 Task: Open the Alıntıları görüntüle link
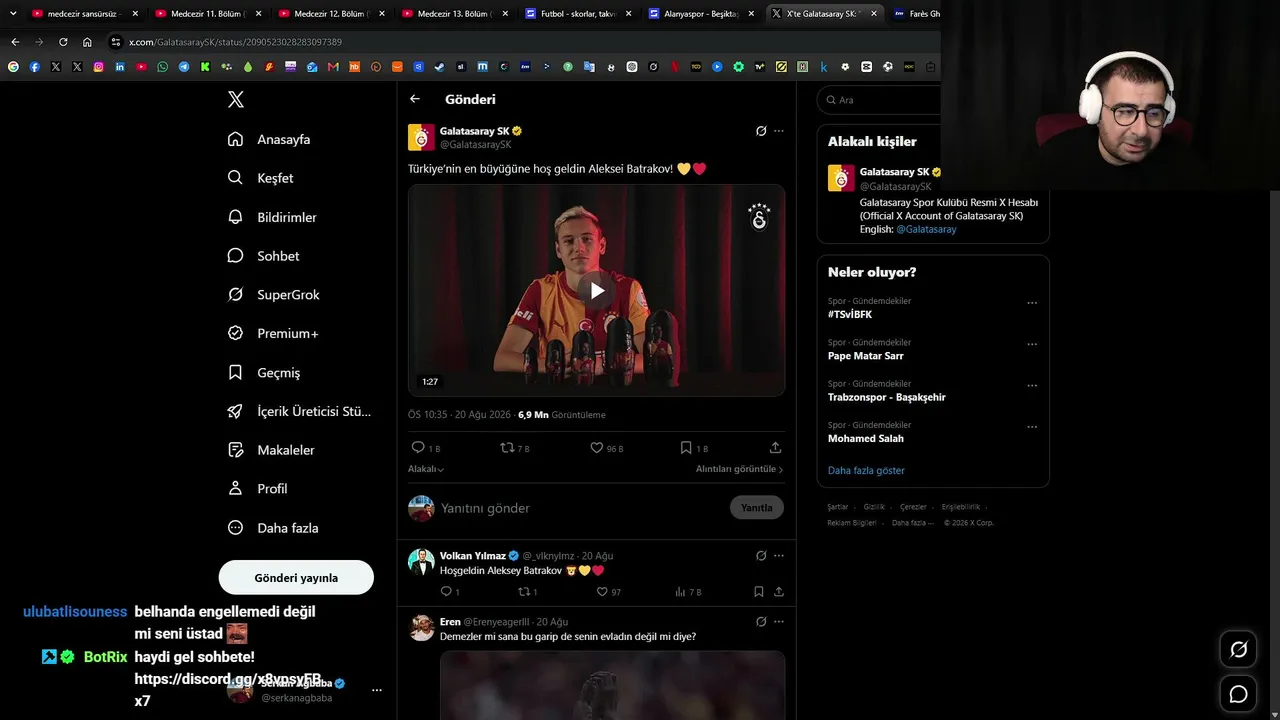739,469
